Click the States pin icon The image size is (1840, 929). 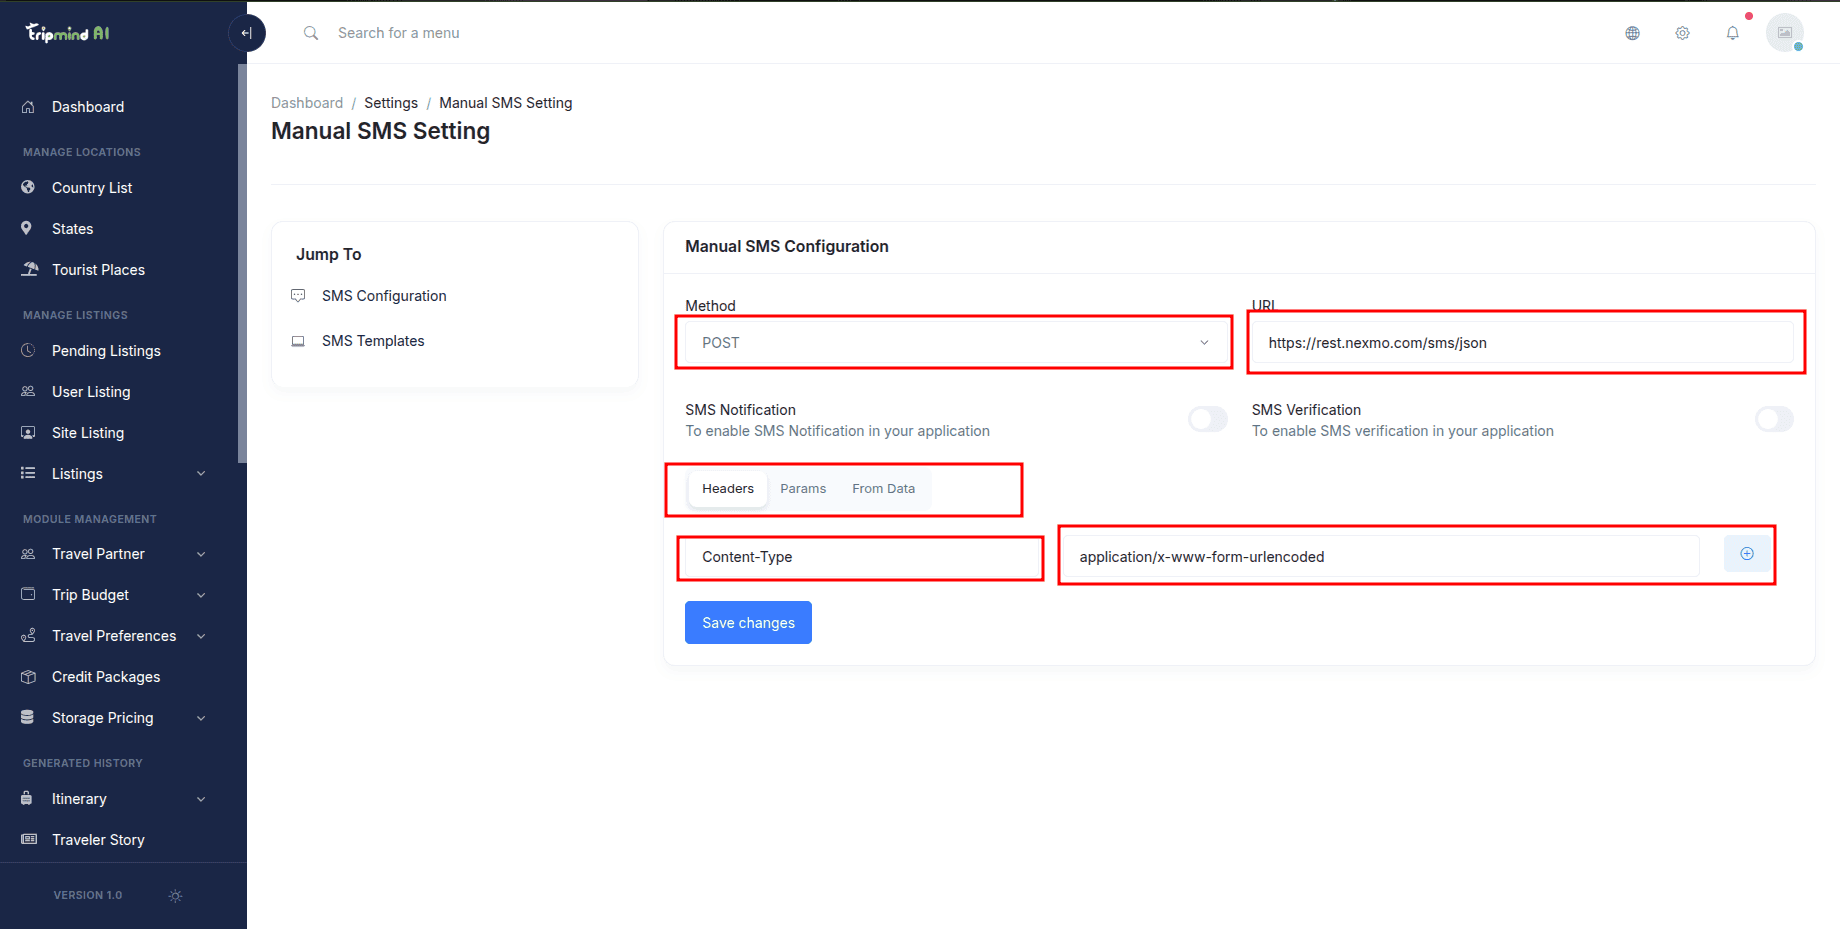[27, 229]
